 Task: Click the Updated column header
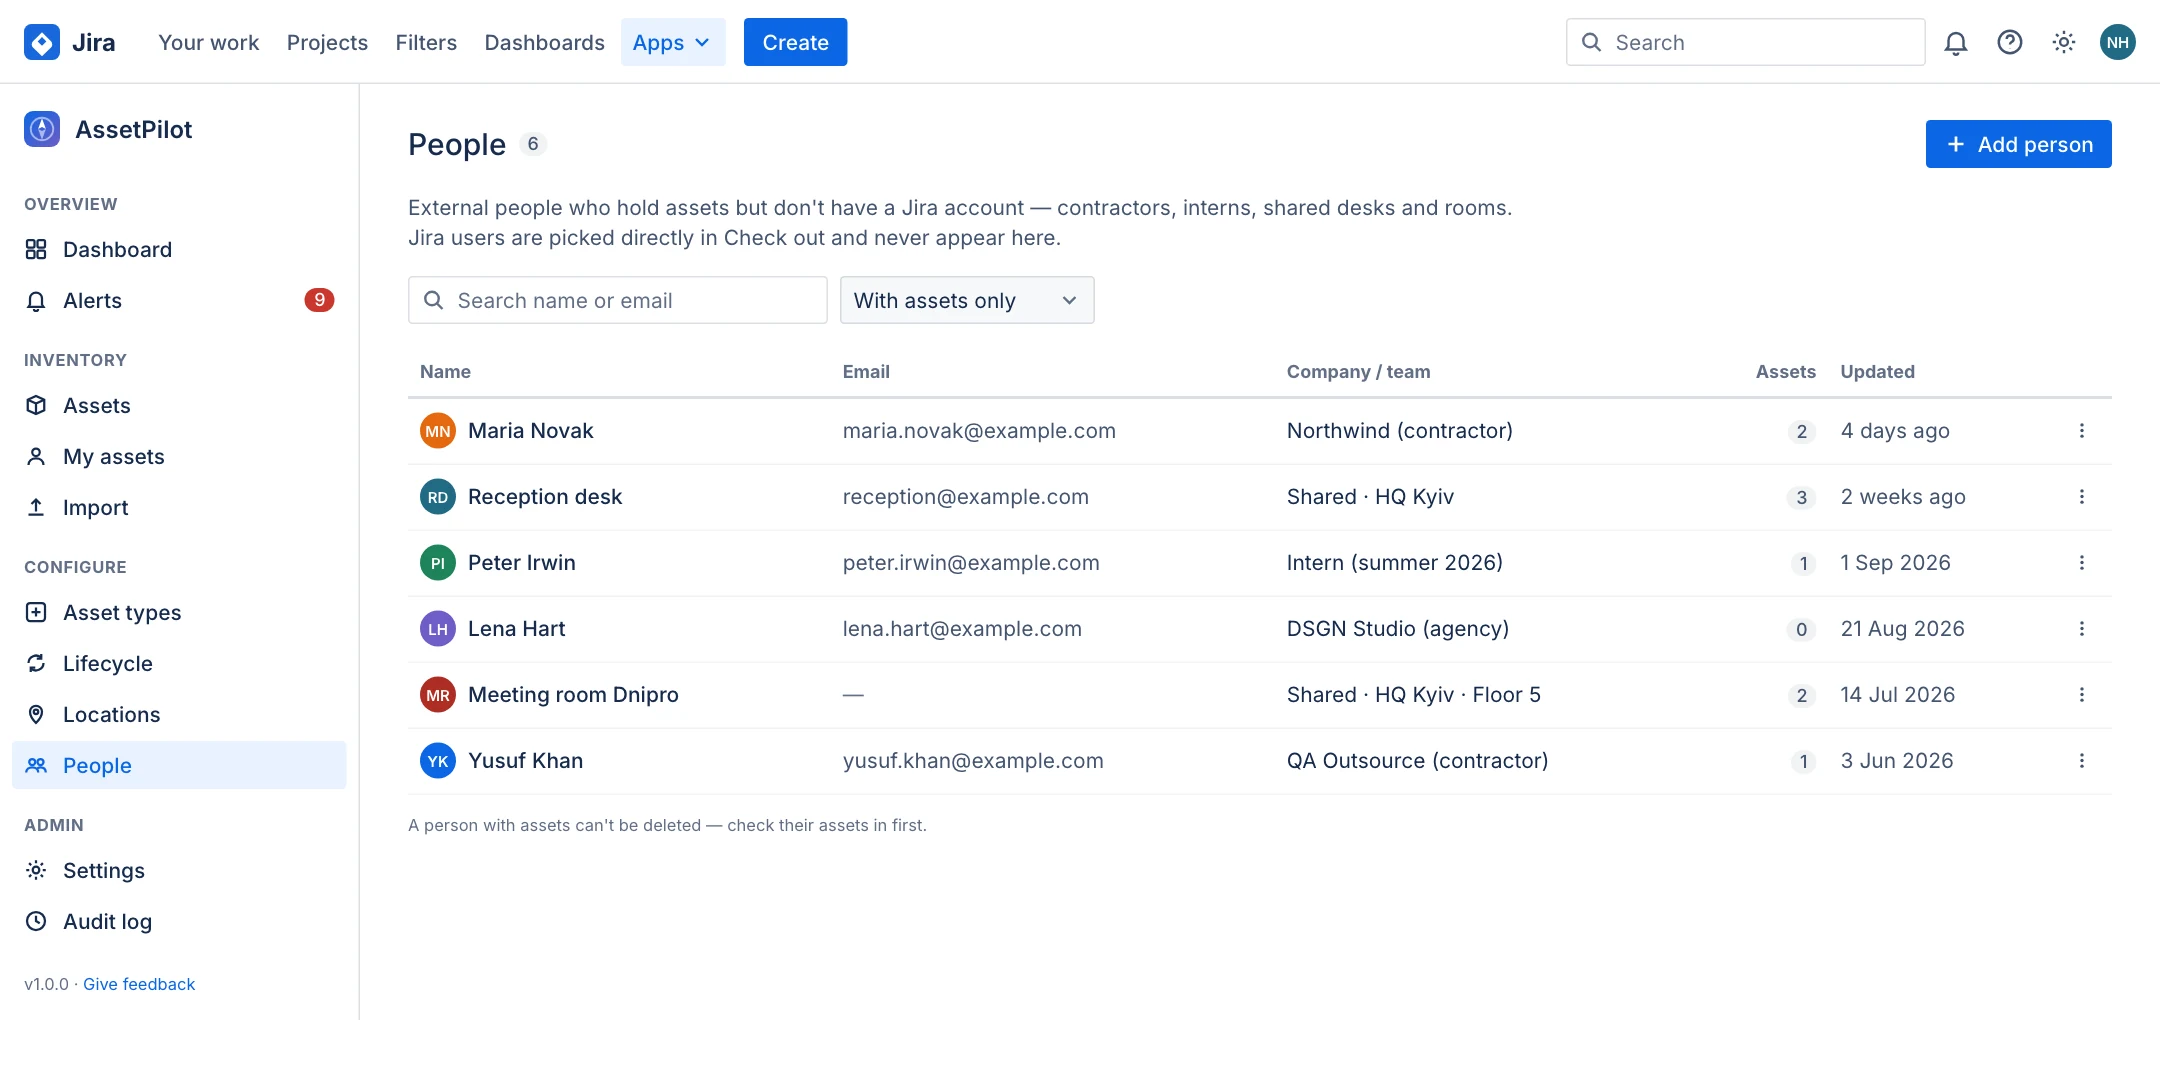pyautogui.click(x=1877, y=372)
